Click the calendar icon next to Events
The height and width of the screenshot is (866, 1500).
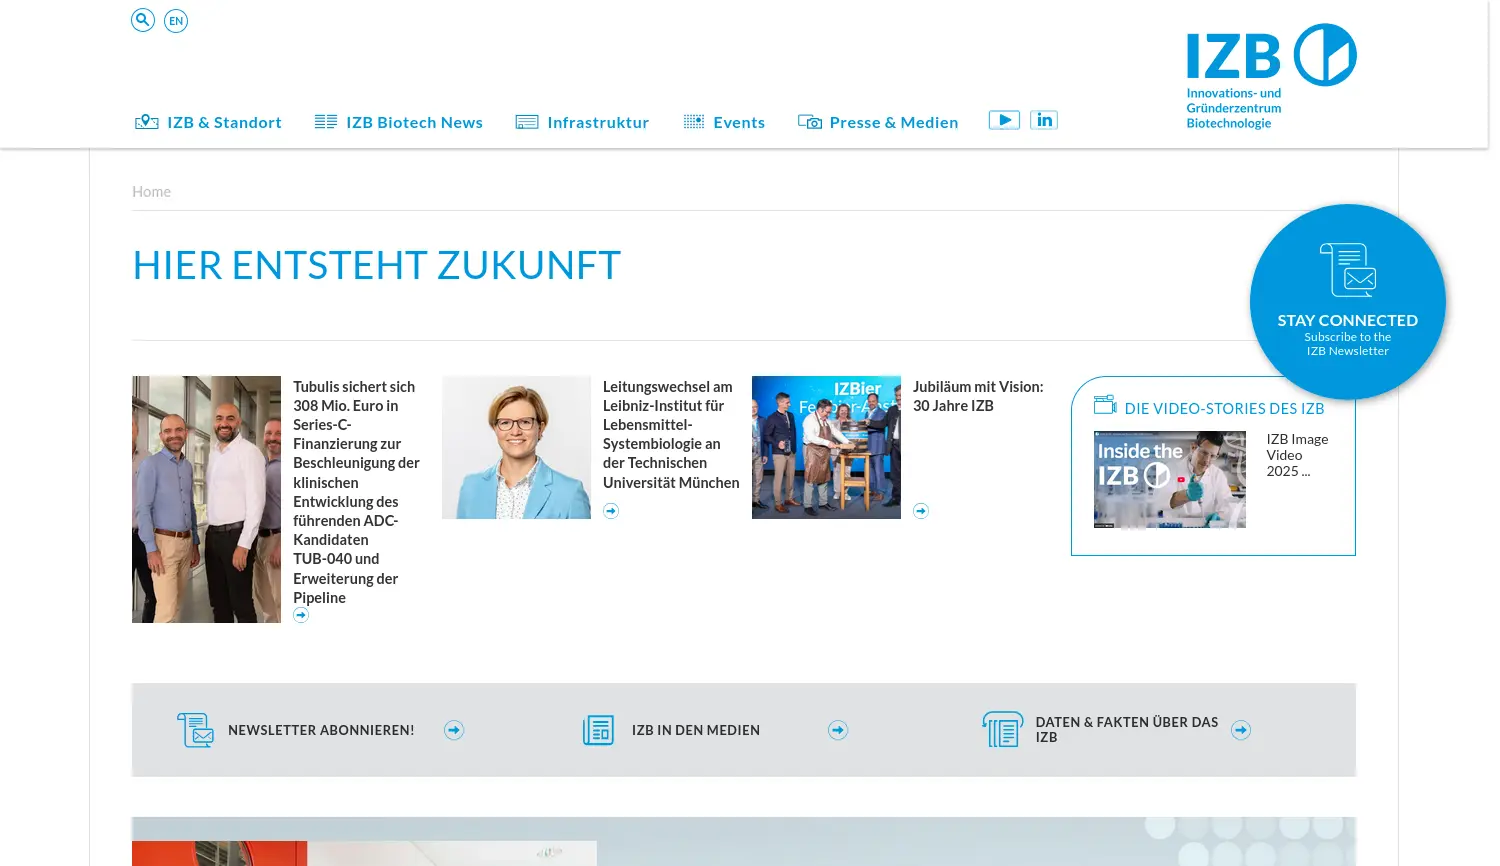click(x=693, y=120)
